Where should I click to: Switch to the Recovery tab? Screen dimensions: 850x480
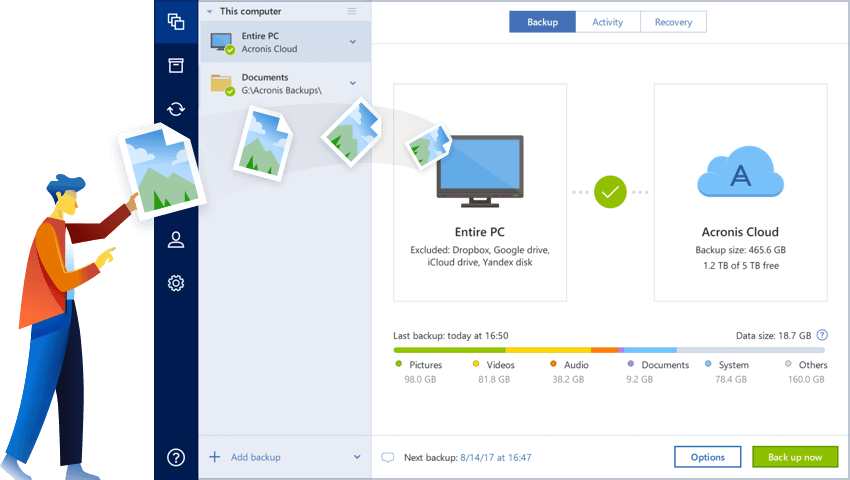click(673, 22)
